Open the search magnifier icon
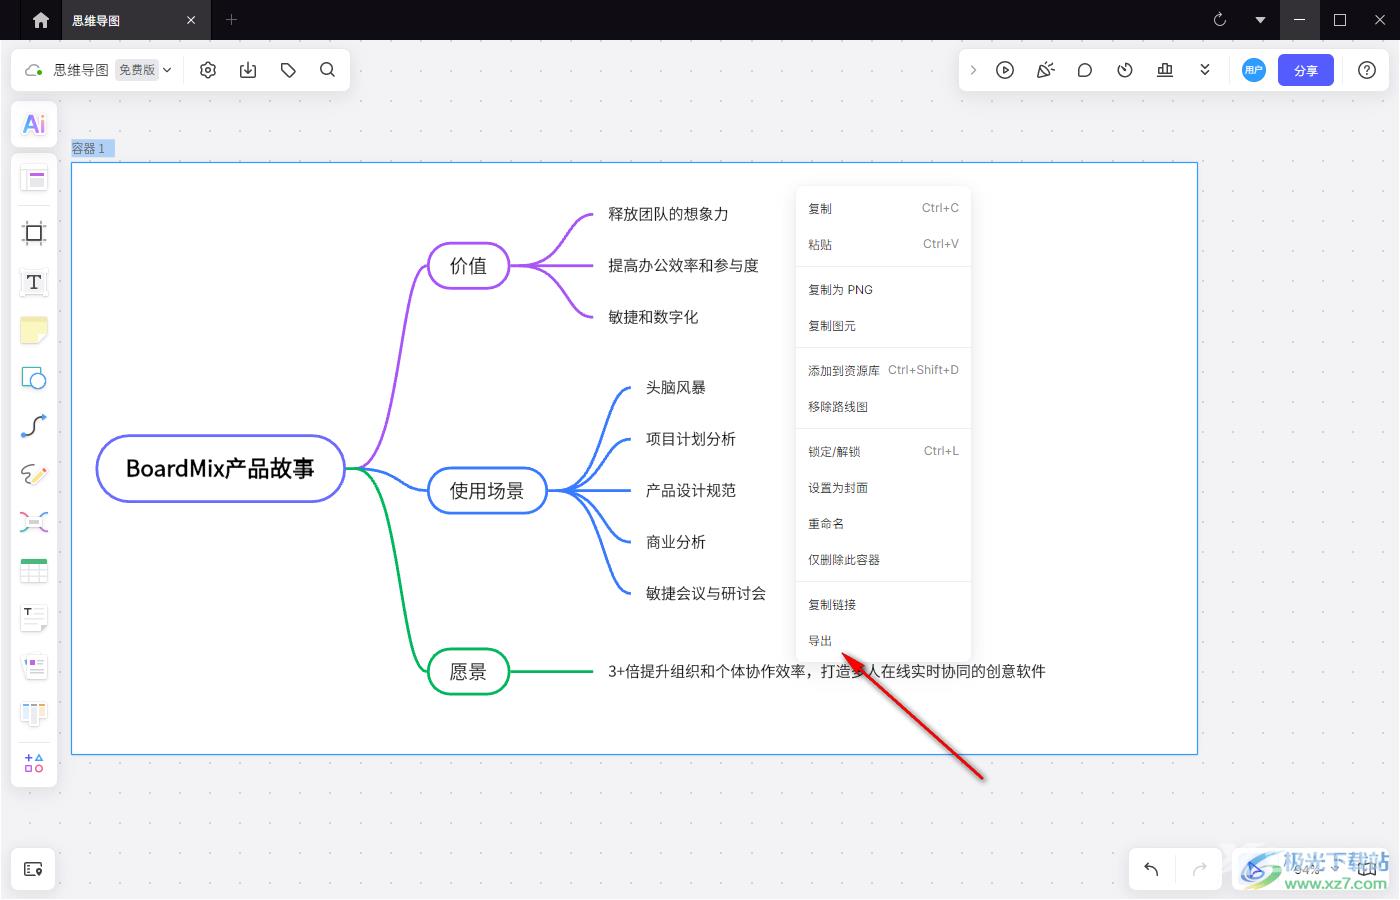The height and width of the screenshot is (900, 1400). click(x=327, y=70)
